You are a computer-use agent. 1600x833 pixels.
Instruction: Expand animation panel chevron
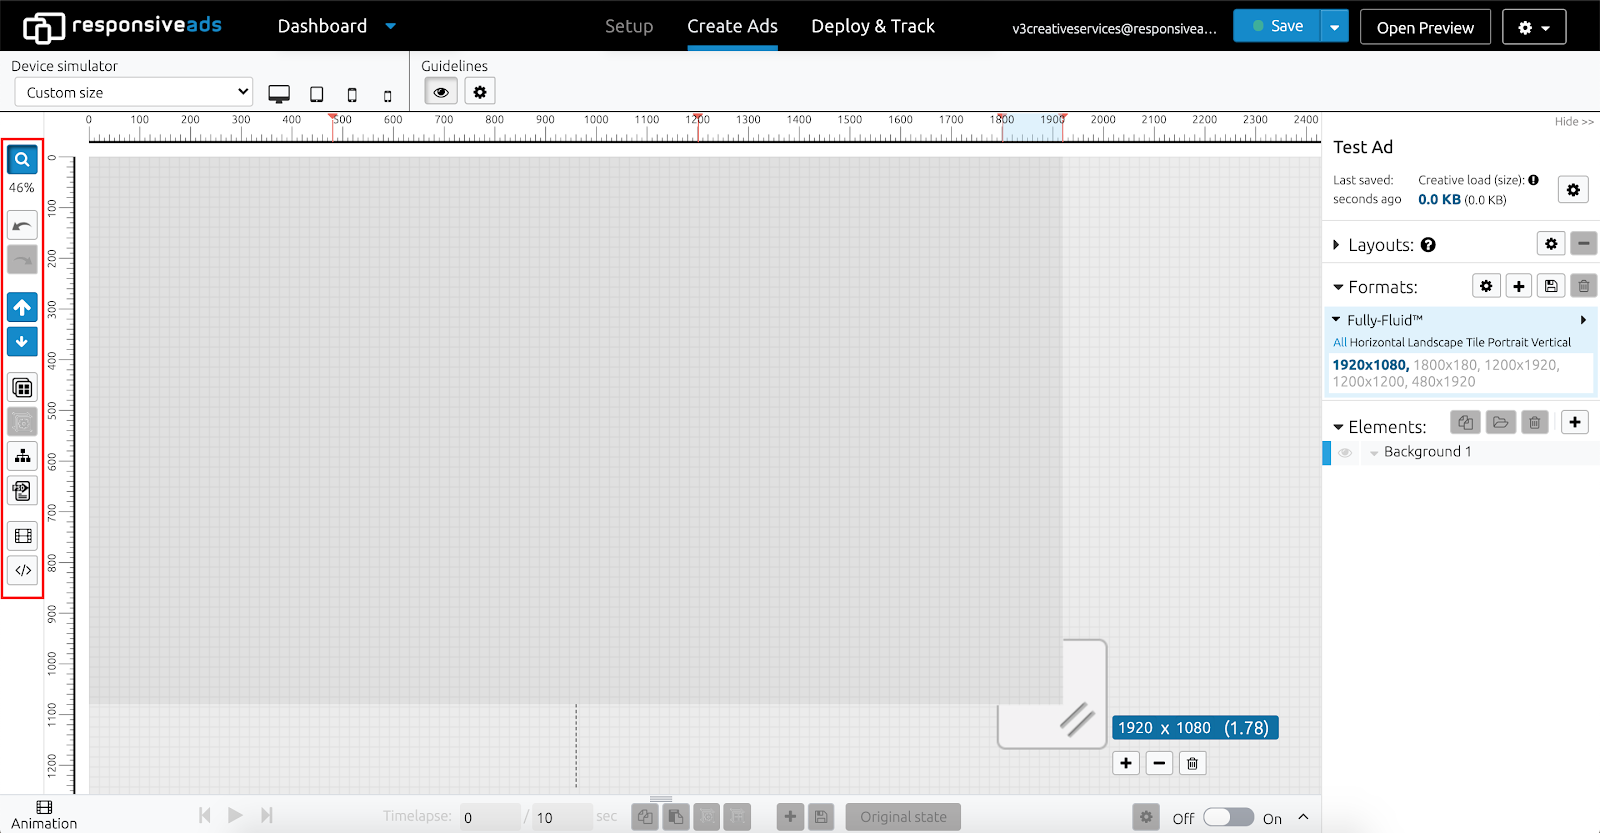pyautogui.click(x=1303, y=817)
